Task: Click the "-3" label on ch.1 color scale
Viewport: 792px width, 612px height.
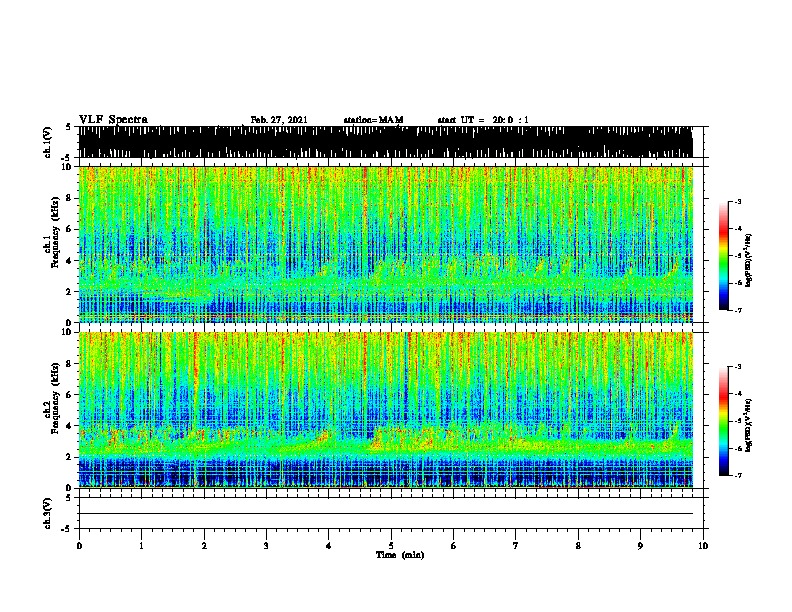Action: coord(737,201)
